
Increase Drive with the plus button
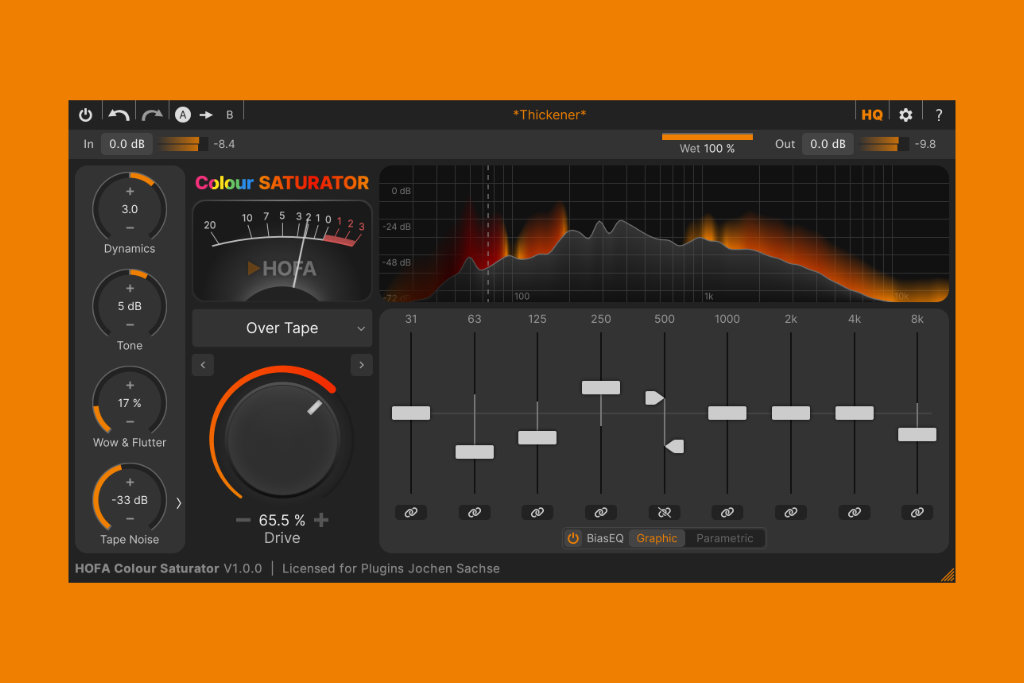(321, 520)
